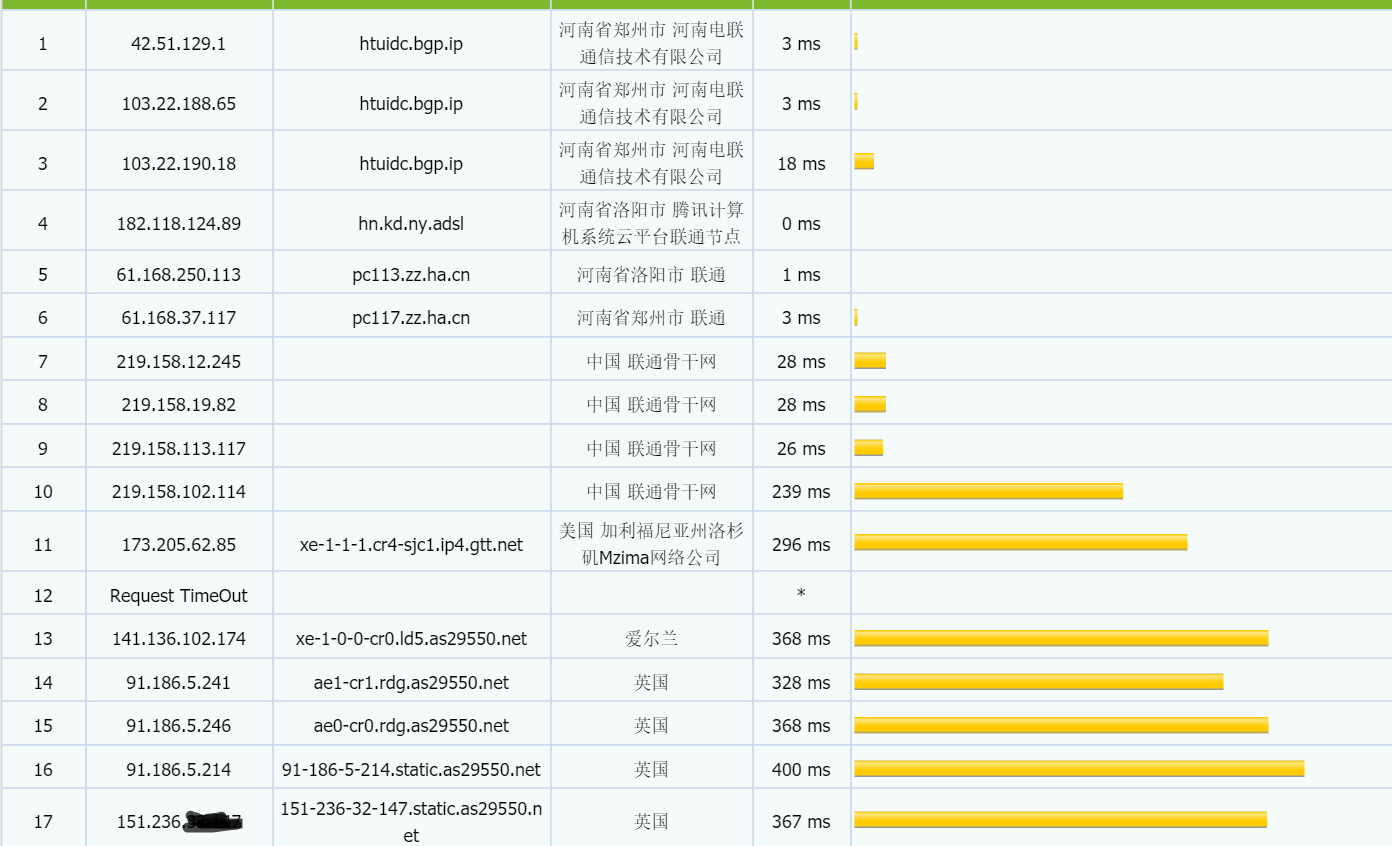
Task: Select IP address 173.205.62.85
Action: [x=178, y=545]
